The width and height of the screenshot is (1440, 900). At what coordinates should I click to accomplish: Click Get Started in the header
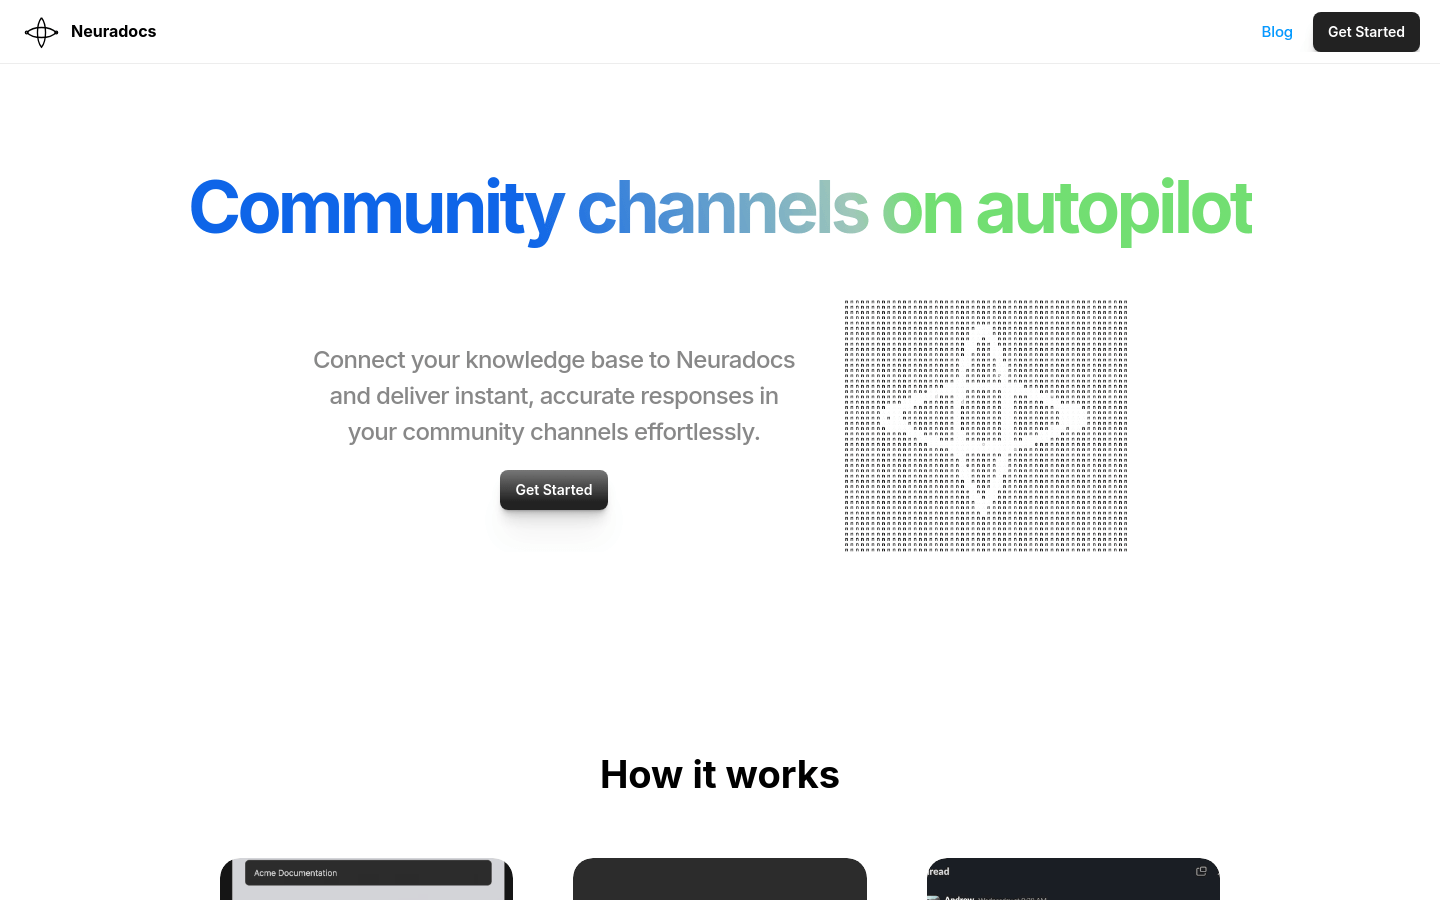coord(1366,32)
